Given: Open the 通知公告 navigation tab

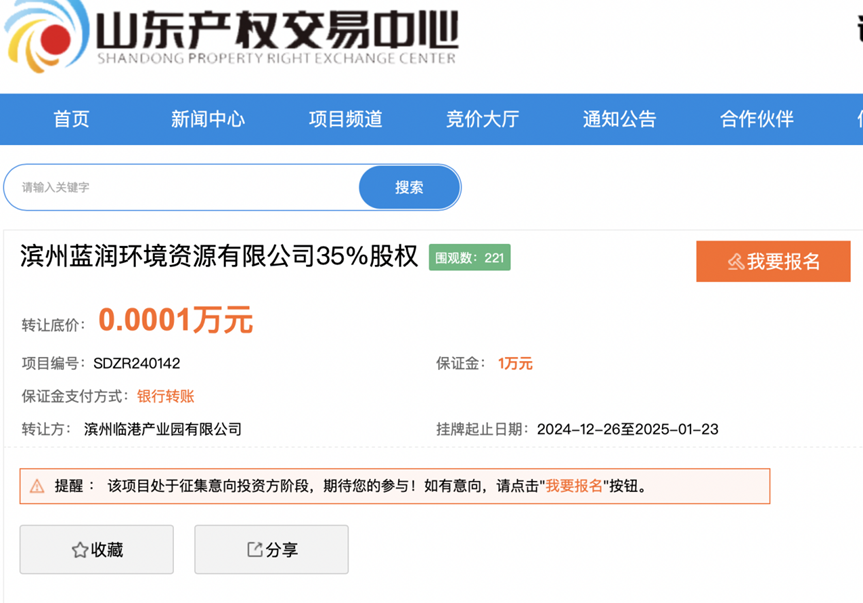Looking at the screenshot, I should tap(618, 119).
